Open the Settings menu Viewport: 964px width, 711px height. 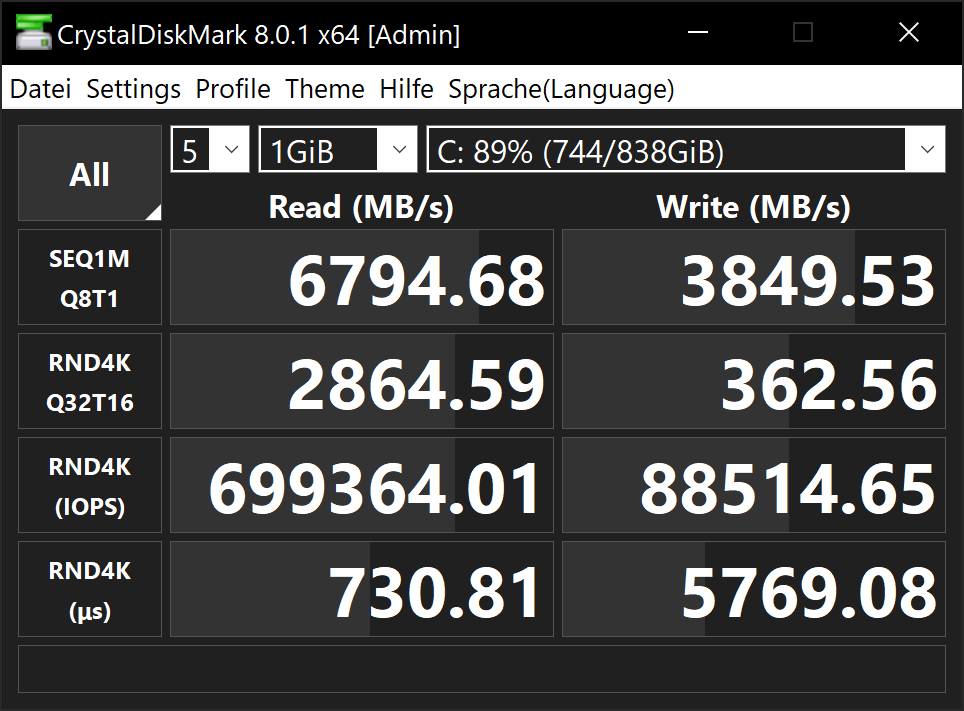coord(133,89)
